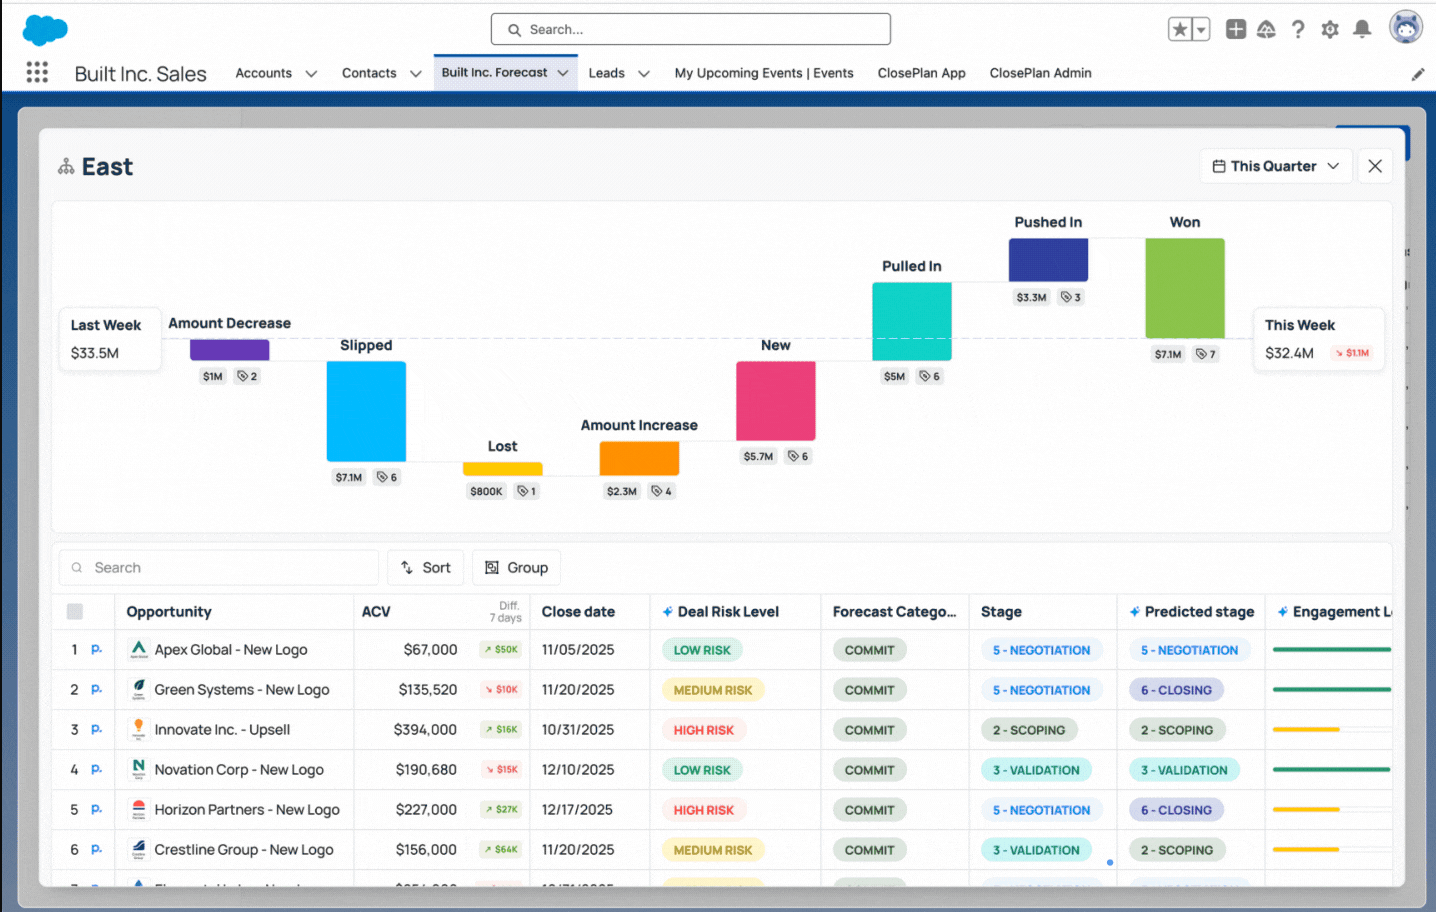The width and height of the screenshot is (1436, 912).
Task: Click the pencil edit icon near the nav bar
Action: 1417,73
